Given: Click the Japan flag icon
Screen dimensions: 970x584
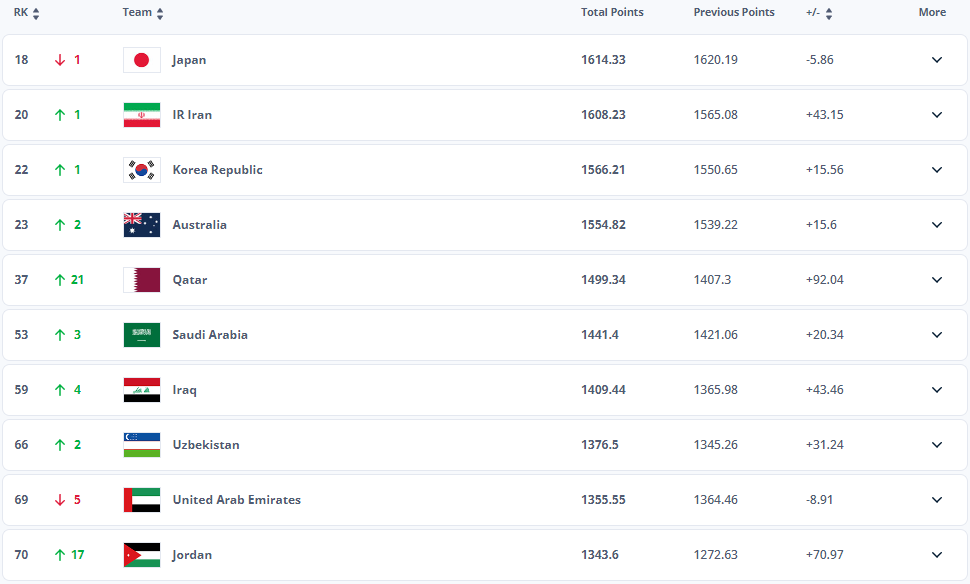Looking at the screenshot, I should pos(142,60).
